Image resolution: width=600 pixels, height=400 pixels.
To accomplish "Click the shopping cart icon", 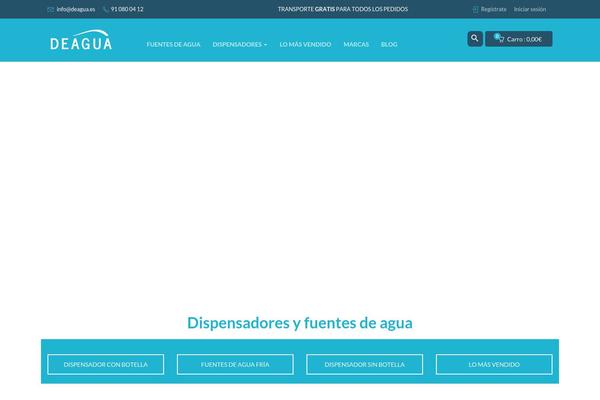I will tap(501, 39).
